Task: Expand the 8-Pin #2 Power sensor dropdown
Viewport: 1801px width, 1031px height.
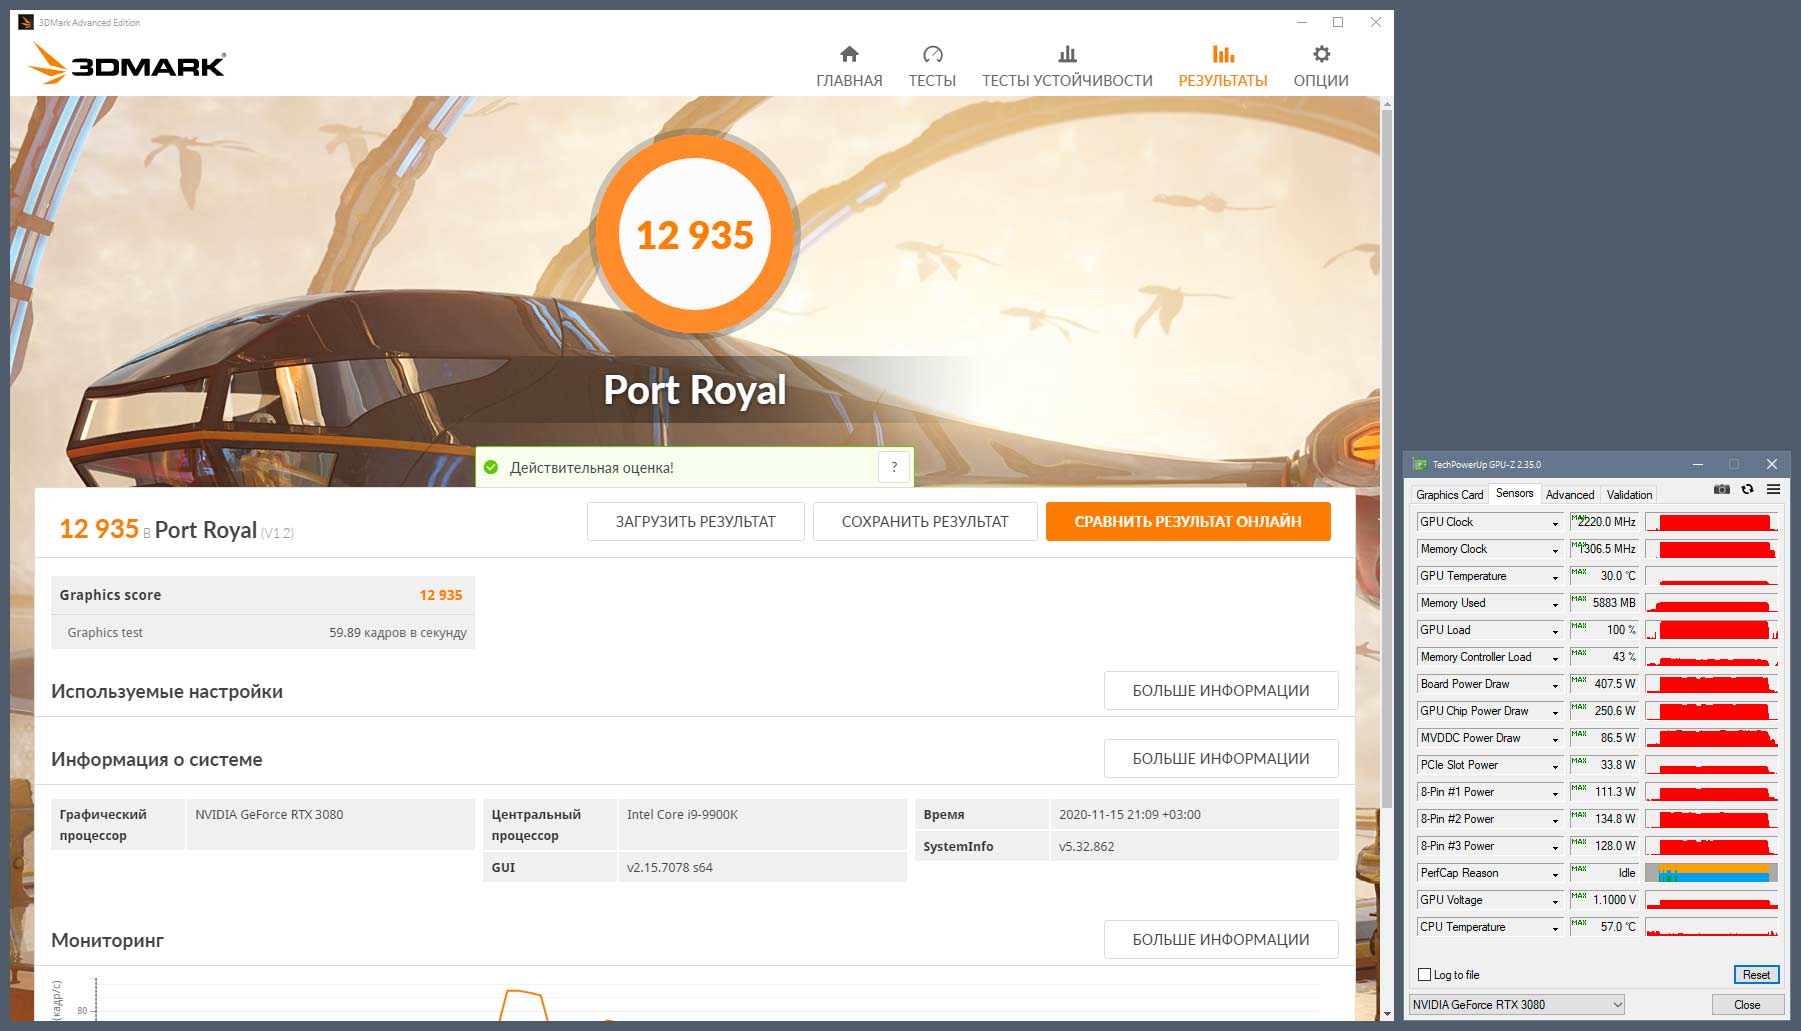Action: 1555,820
